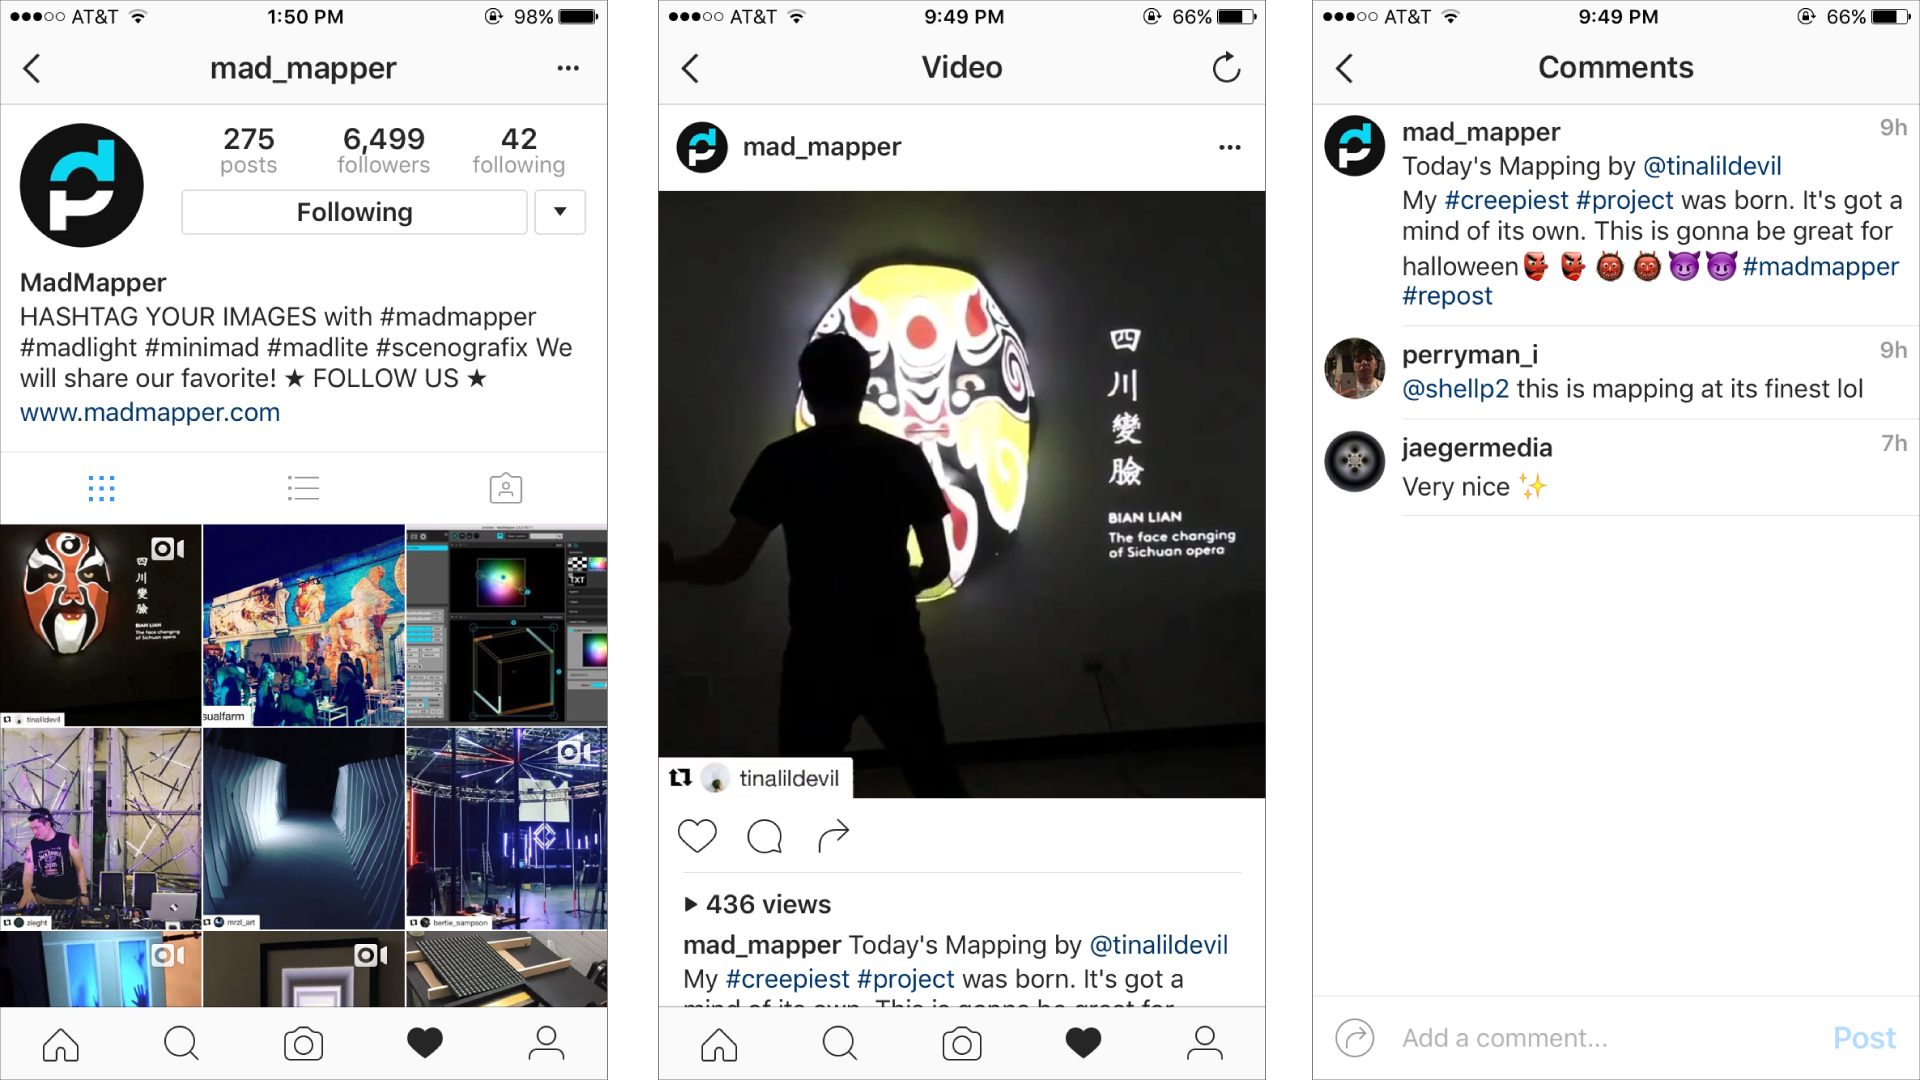Tap mad_mapper avatar in comments
Screen dimensions: 1920x1080
click(1354, 146)
